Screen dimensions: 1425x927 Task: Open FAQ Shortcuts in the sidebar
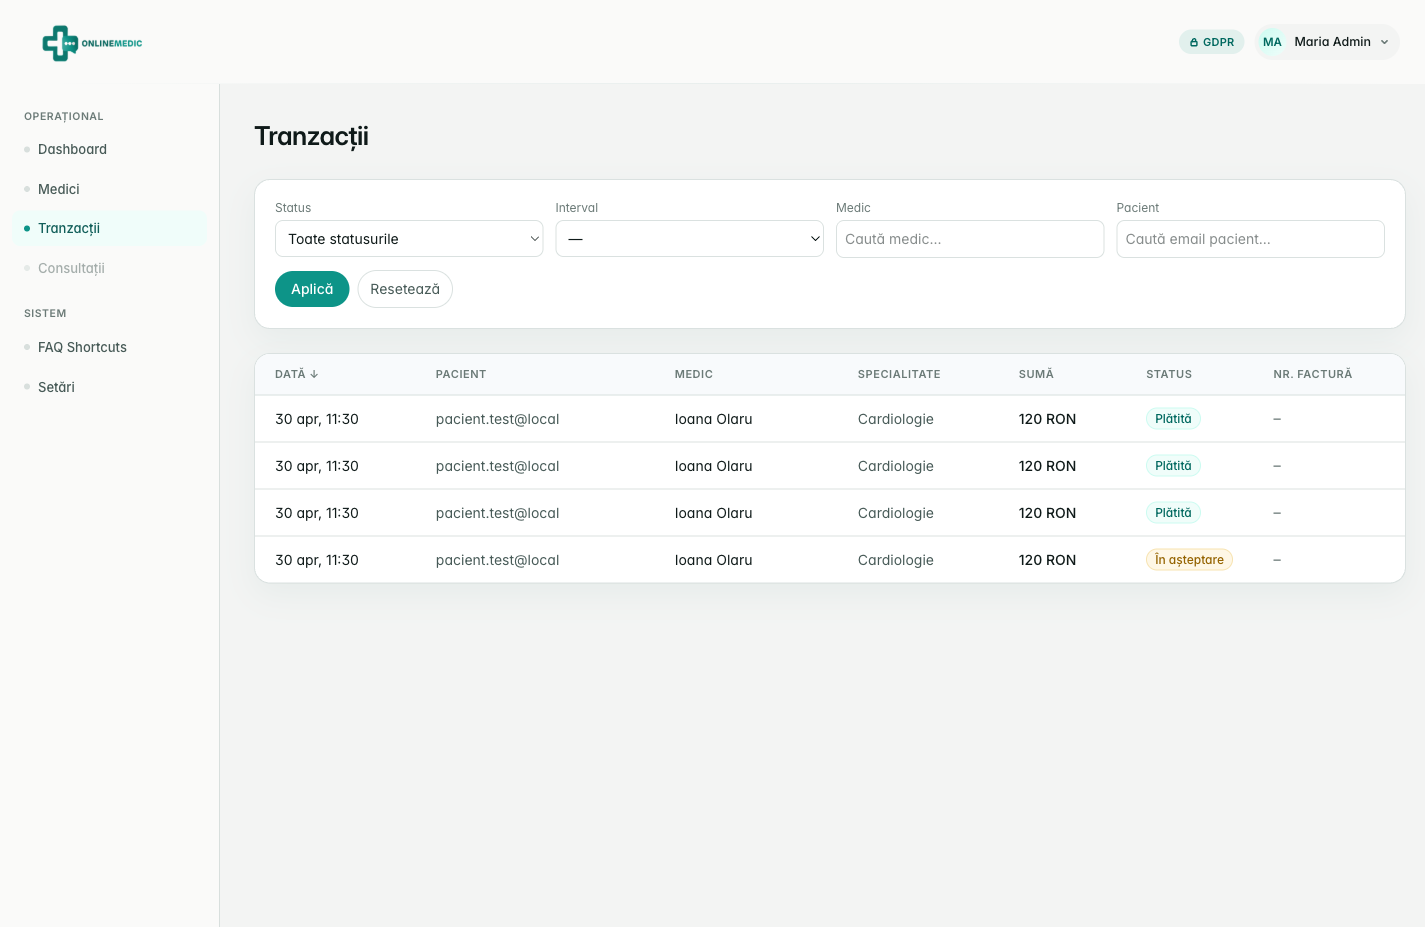click(x=82, y=347)
